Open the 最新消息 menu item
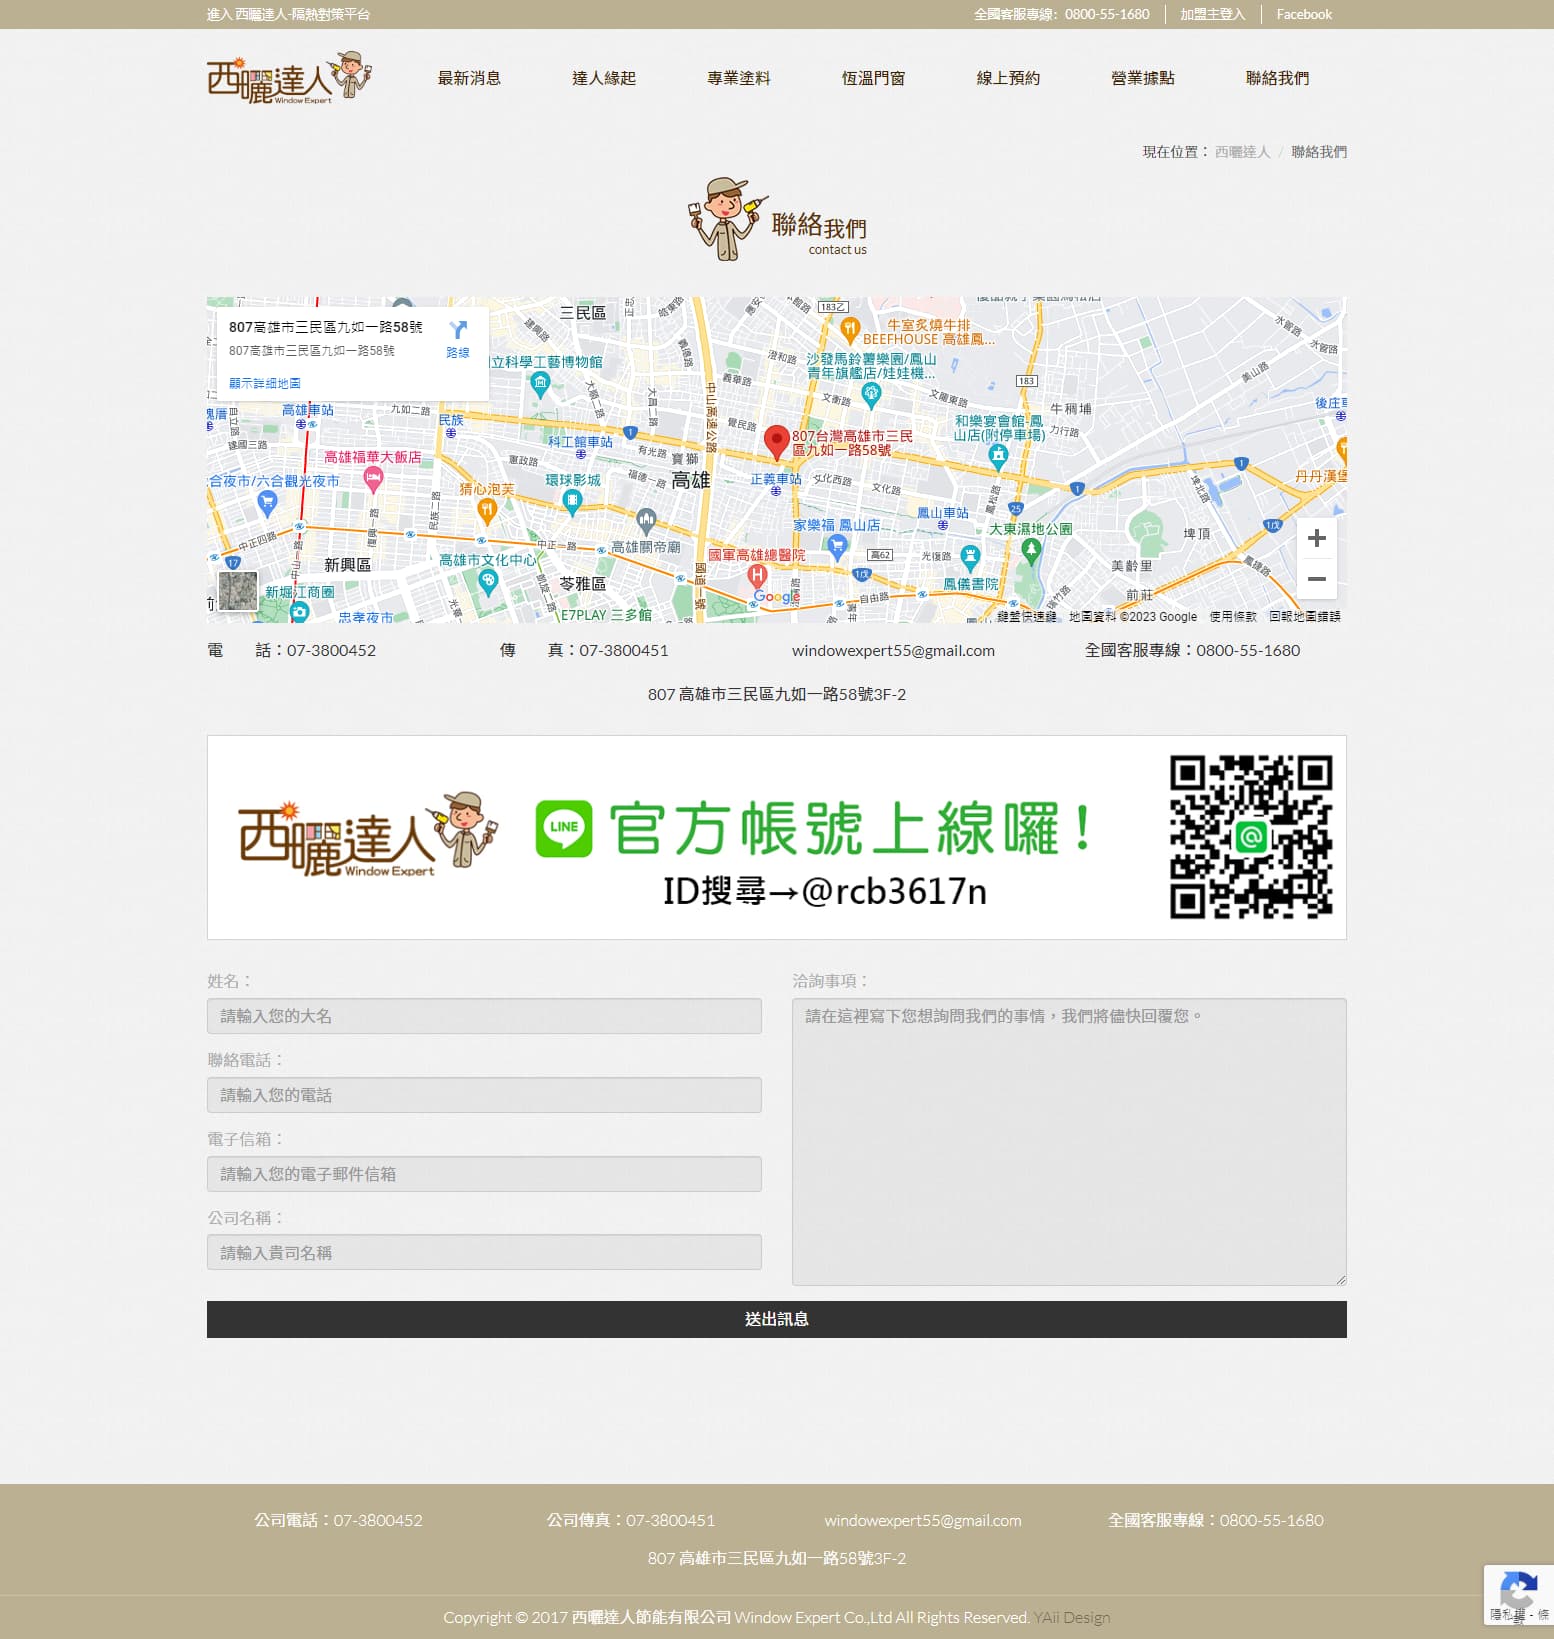Viewport: 1554px width, 1639px height. tap(469, 78)
